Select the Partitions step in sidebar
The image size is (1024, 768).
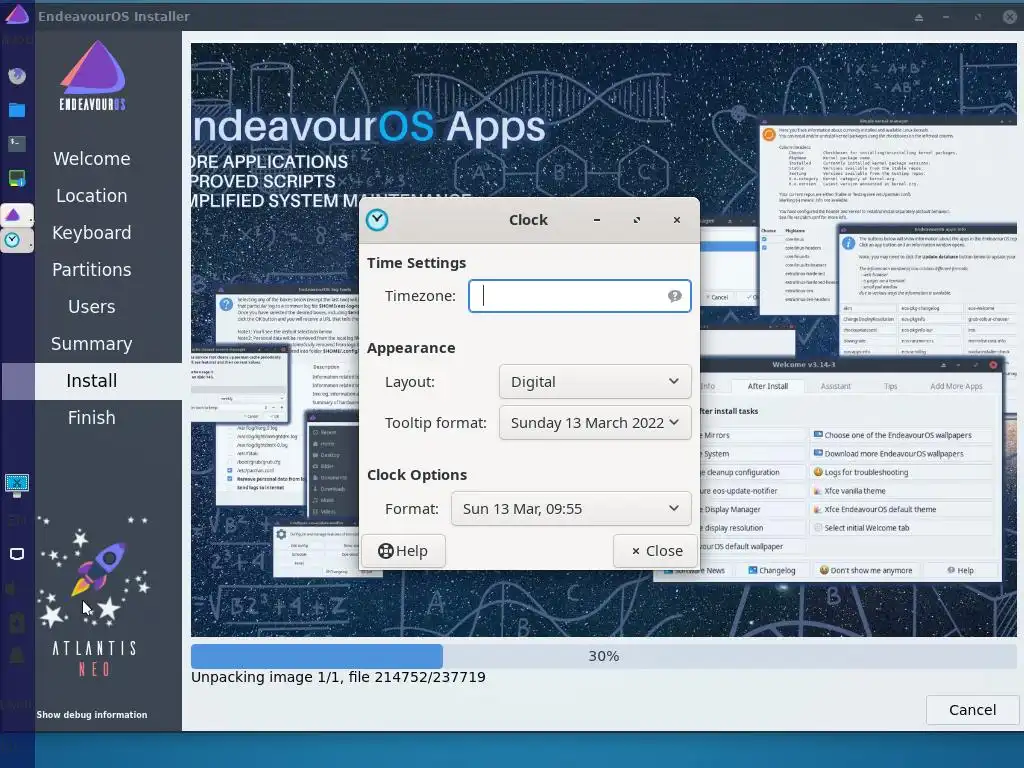92,270
